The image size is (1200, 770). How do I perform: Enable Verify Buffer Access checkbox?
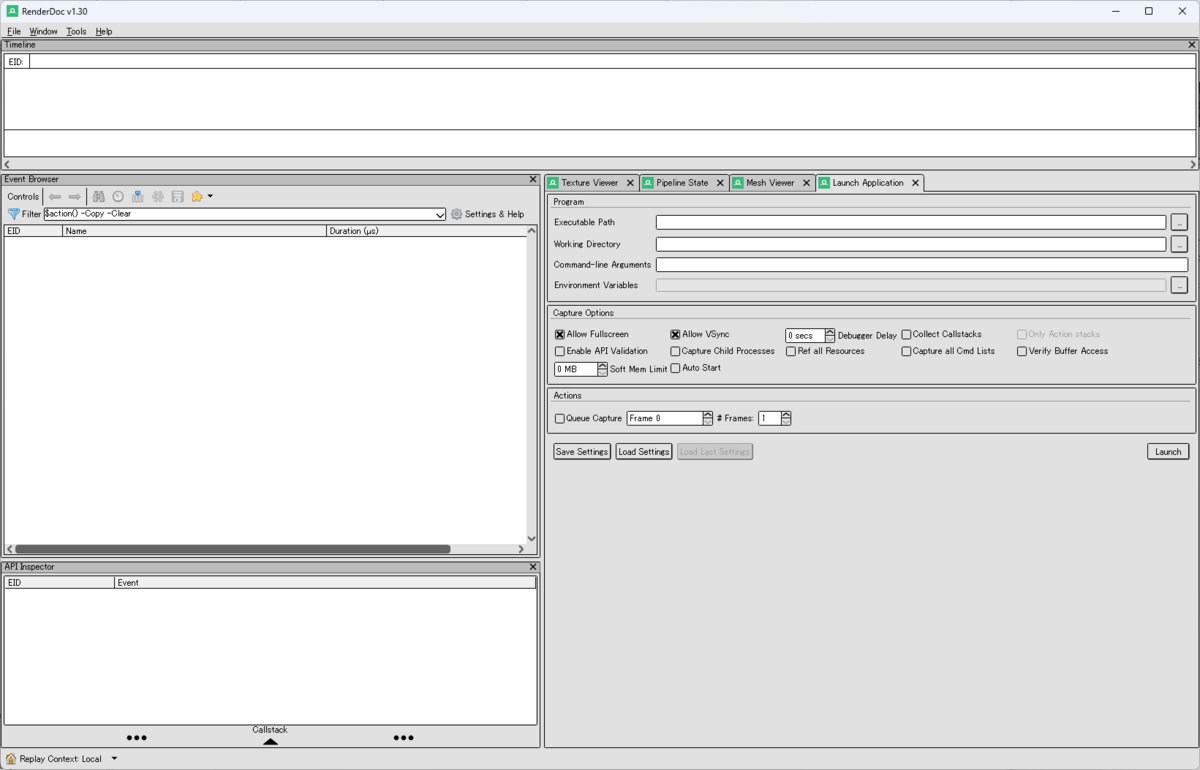click(1022, 352)
